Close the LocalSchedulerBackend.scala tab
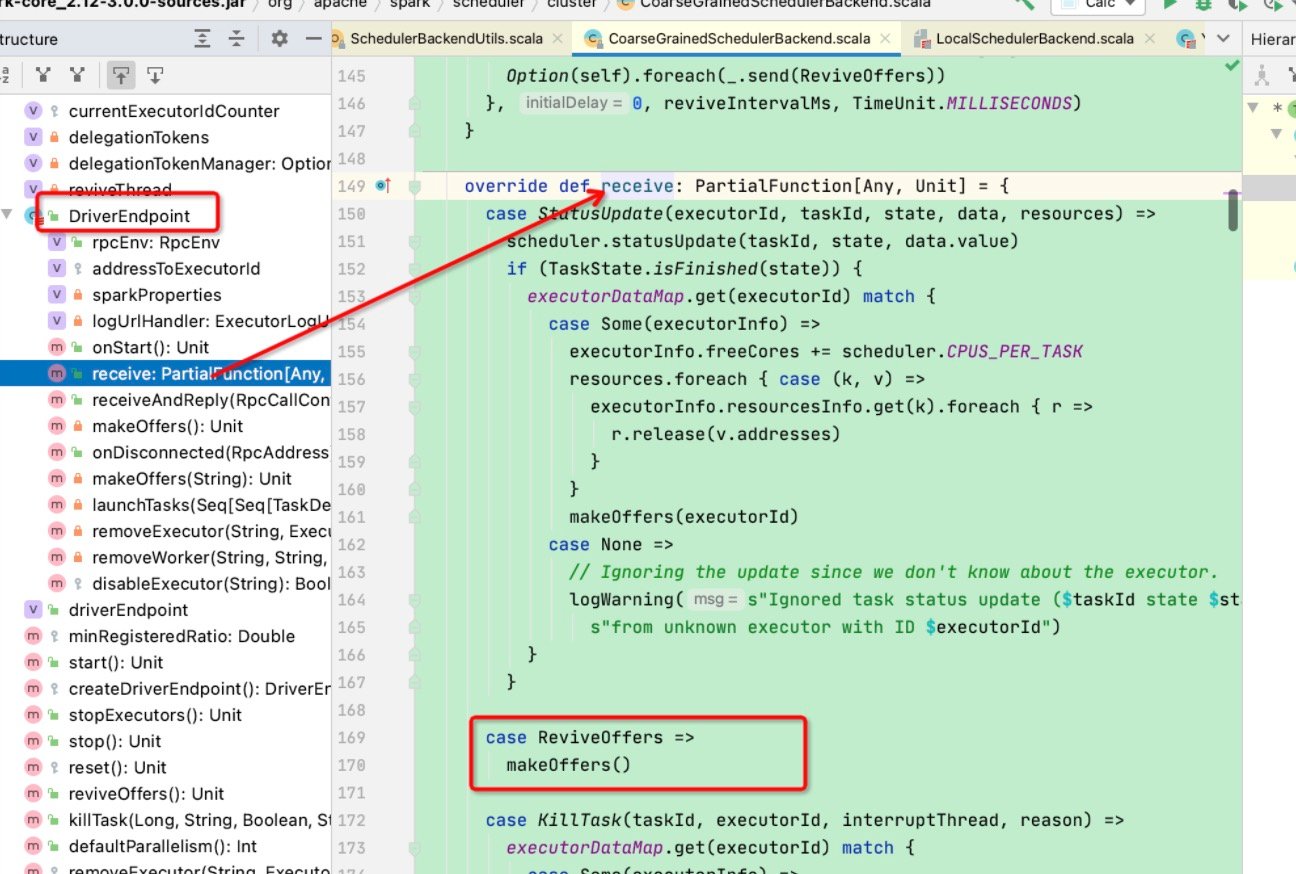This screenshot has width=1296, height=874. point(1151,39)
